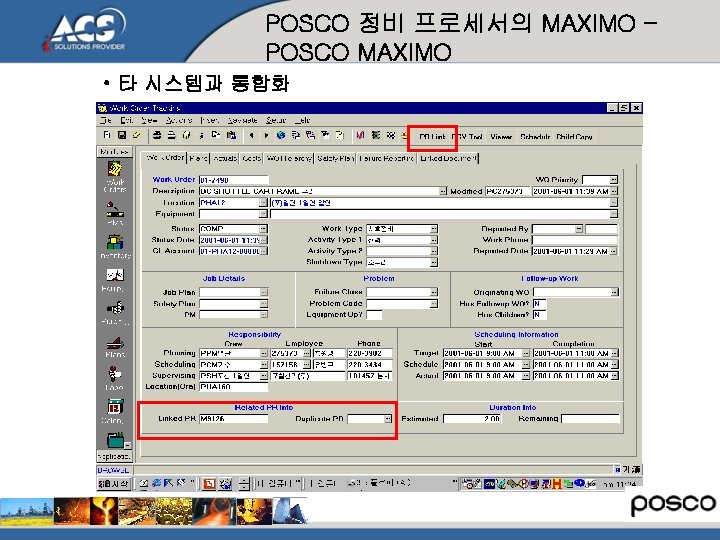Click the Has Followup WO? field

(x=539, y=304)
